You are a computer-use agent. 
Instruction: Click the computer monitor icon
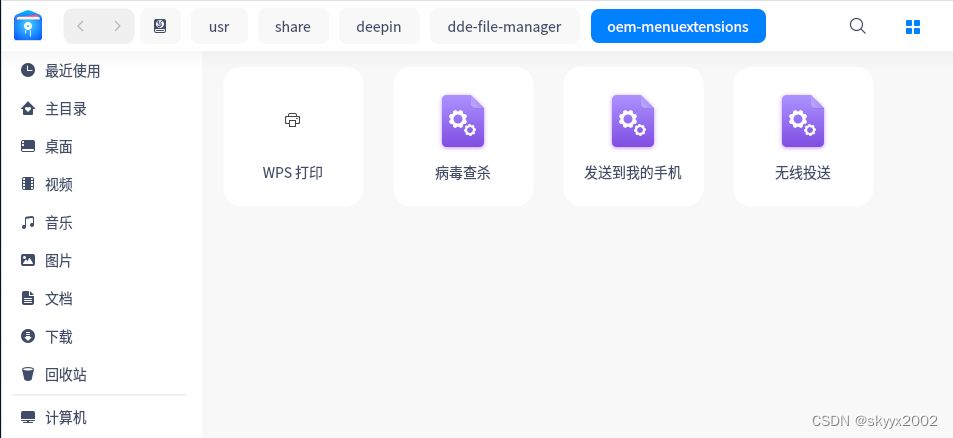(28, 417)
